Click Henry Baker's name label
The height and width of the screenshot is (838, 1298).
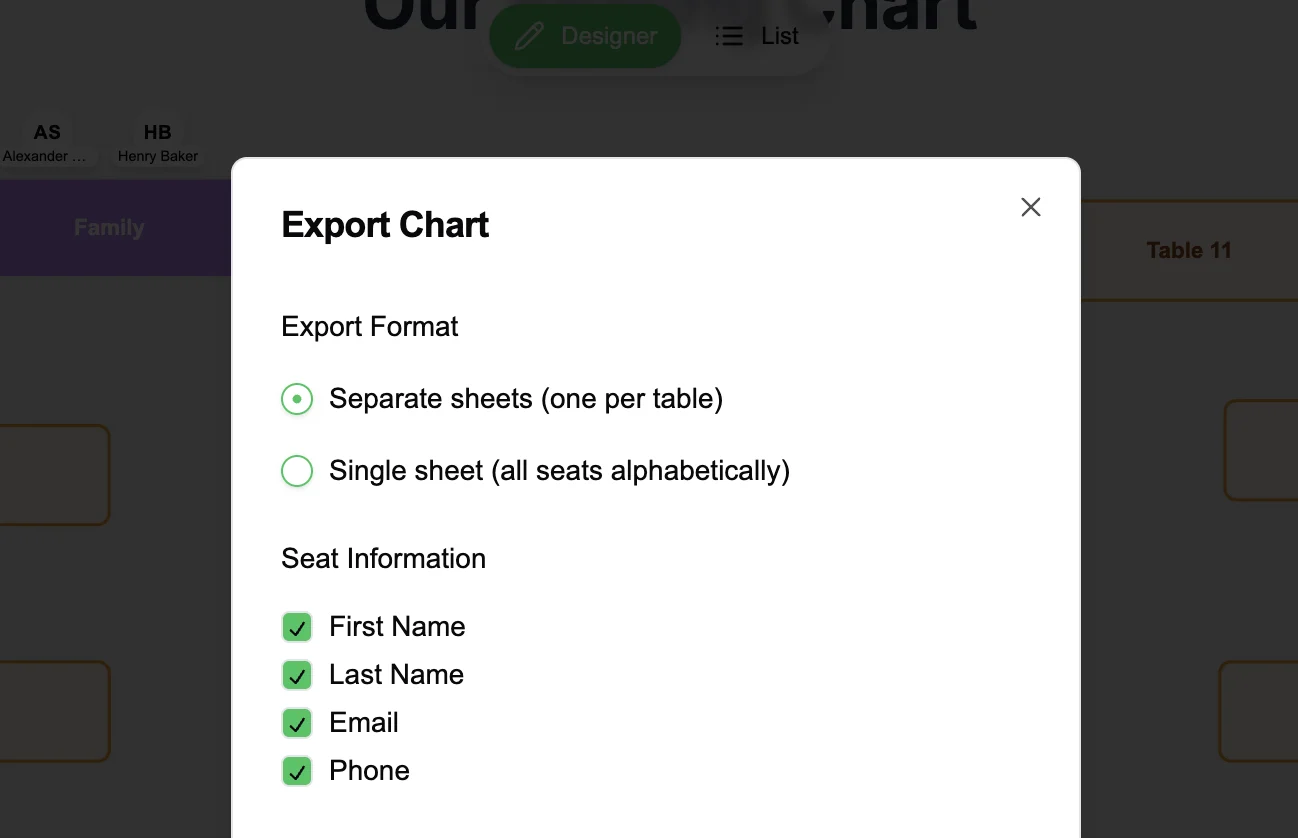[157, 156]
